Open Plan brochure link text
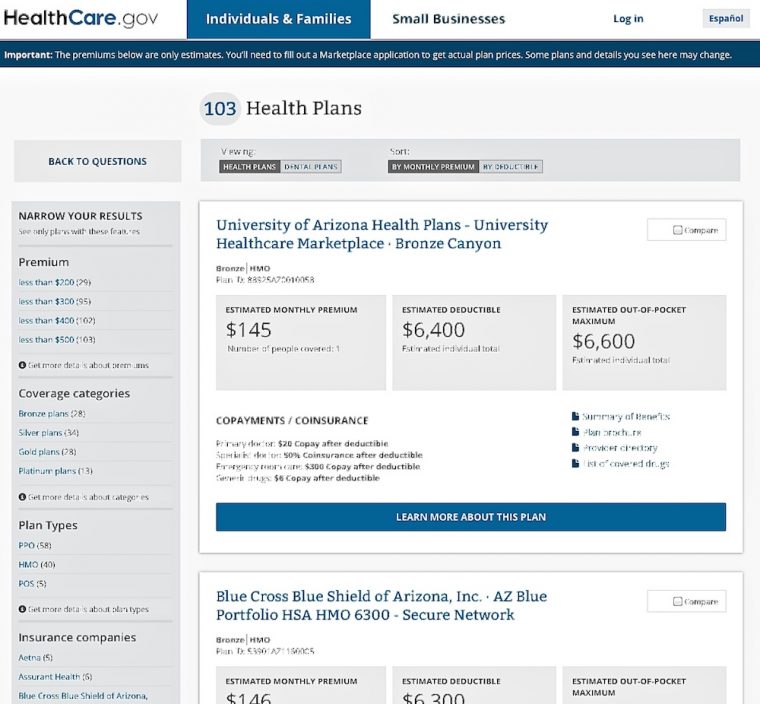This screenshot has height=704, width=760. coord(612,432)
